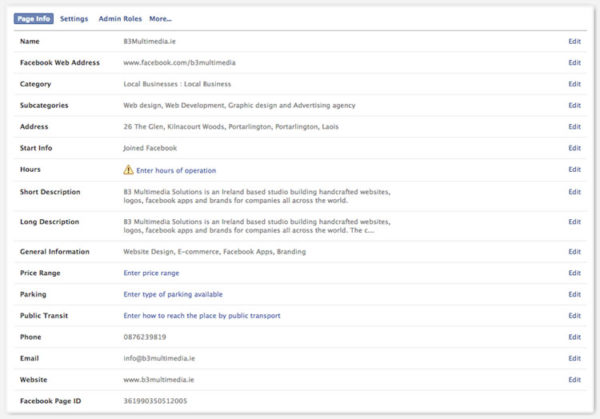
Task: Edit the Short Description row
Action: click(574, 191)
